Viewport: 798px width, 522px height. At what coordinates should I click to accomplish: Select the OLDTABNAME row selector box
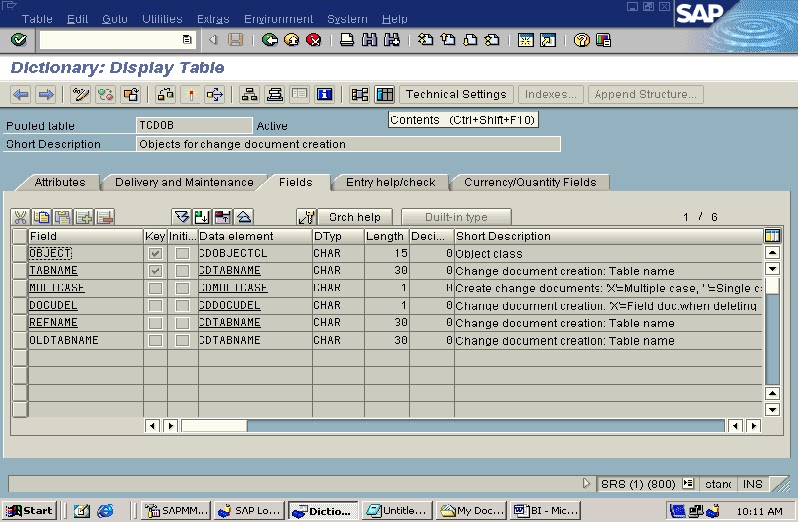(x=19, y=340)
